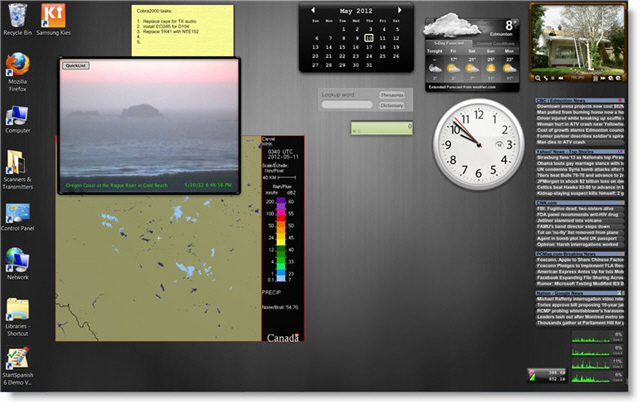Open the QuickList button on webcam gadget
The height and width of the screenshot is (404, 640).
(x=75, y=65)
